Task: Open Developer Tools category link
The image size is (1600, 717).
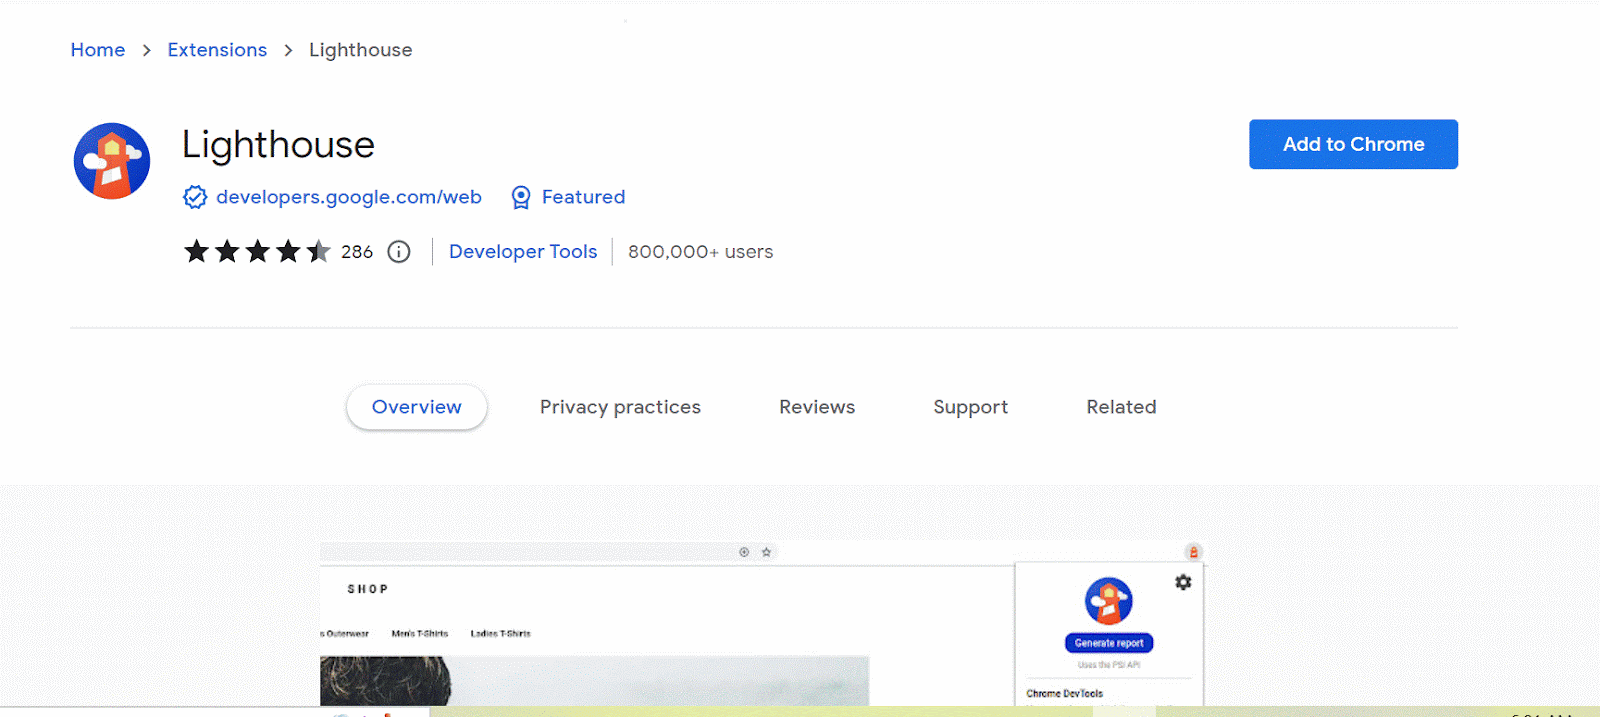Action: tap(523, 252)
